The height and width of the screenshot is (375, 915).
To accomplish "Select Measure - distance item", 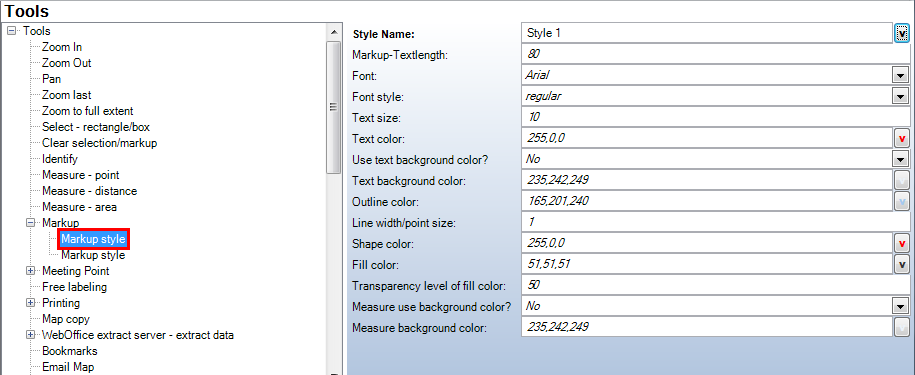I will [x=89, y=191].
